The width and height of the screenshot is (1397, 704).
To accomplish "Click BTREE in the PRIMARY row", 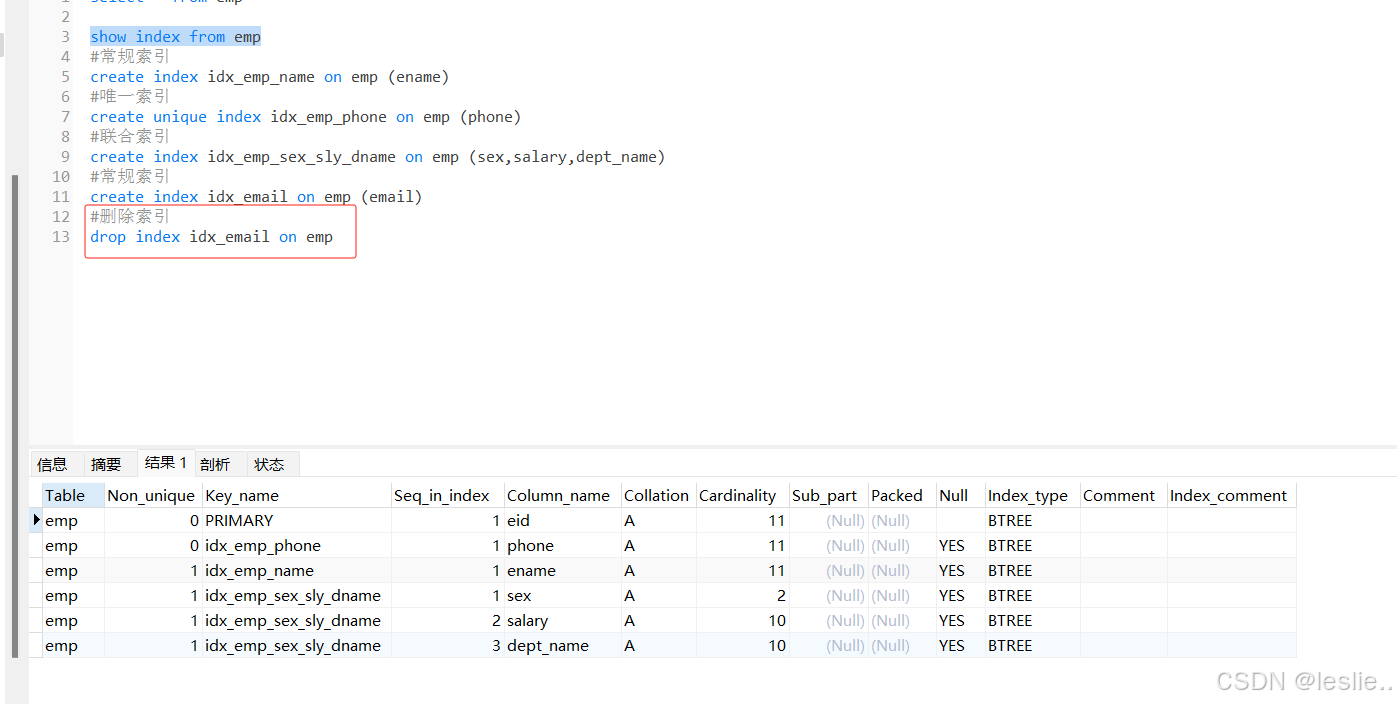I will click(x=1032, y=520).
